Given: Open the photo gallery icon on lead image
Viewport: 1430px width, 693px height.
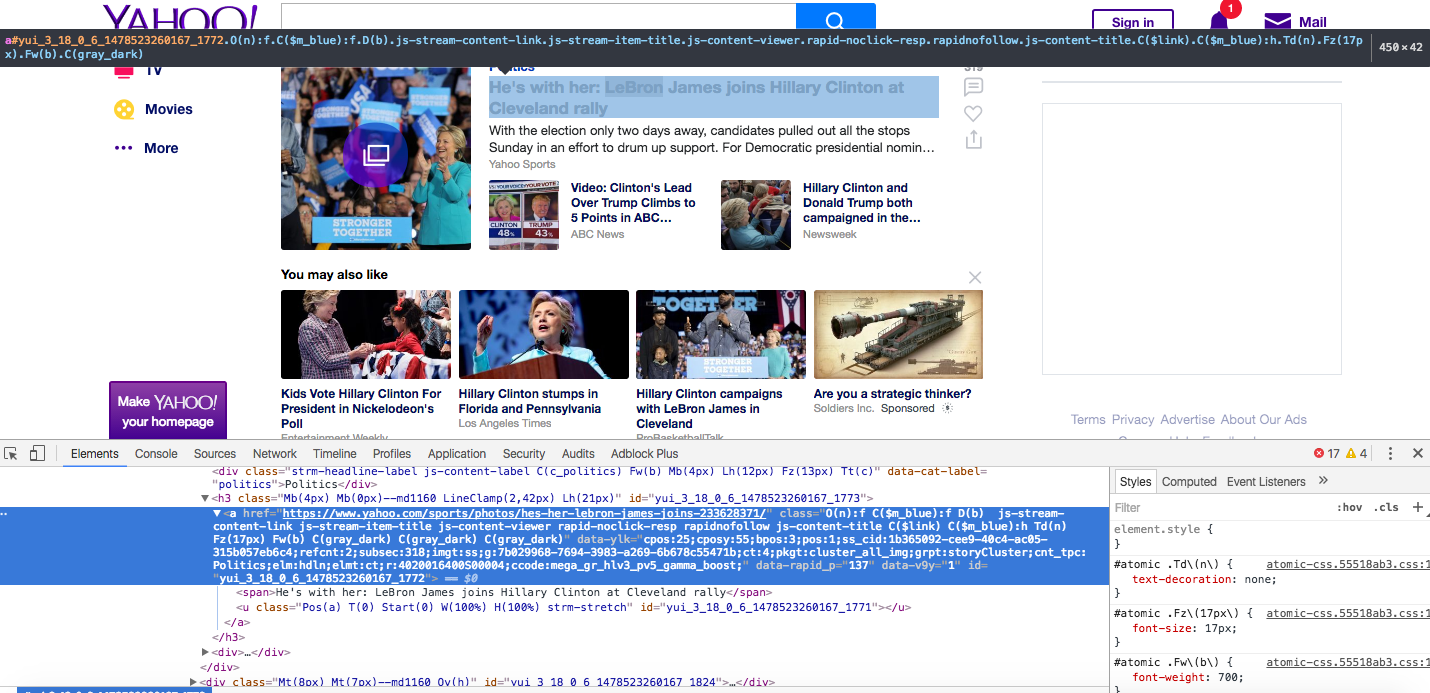Looking at the screenshot, I should (x=376, y=155).
